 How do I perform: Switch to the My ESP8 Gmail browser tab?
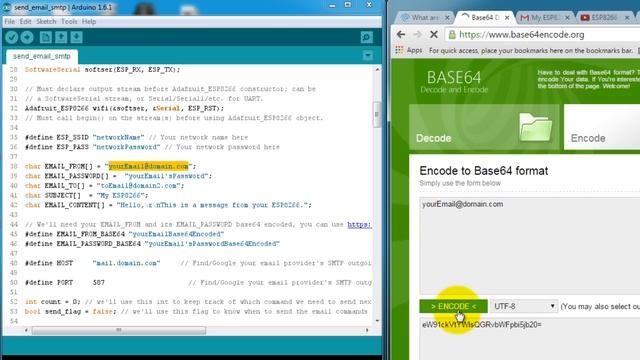(544, 18)
